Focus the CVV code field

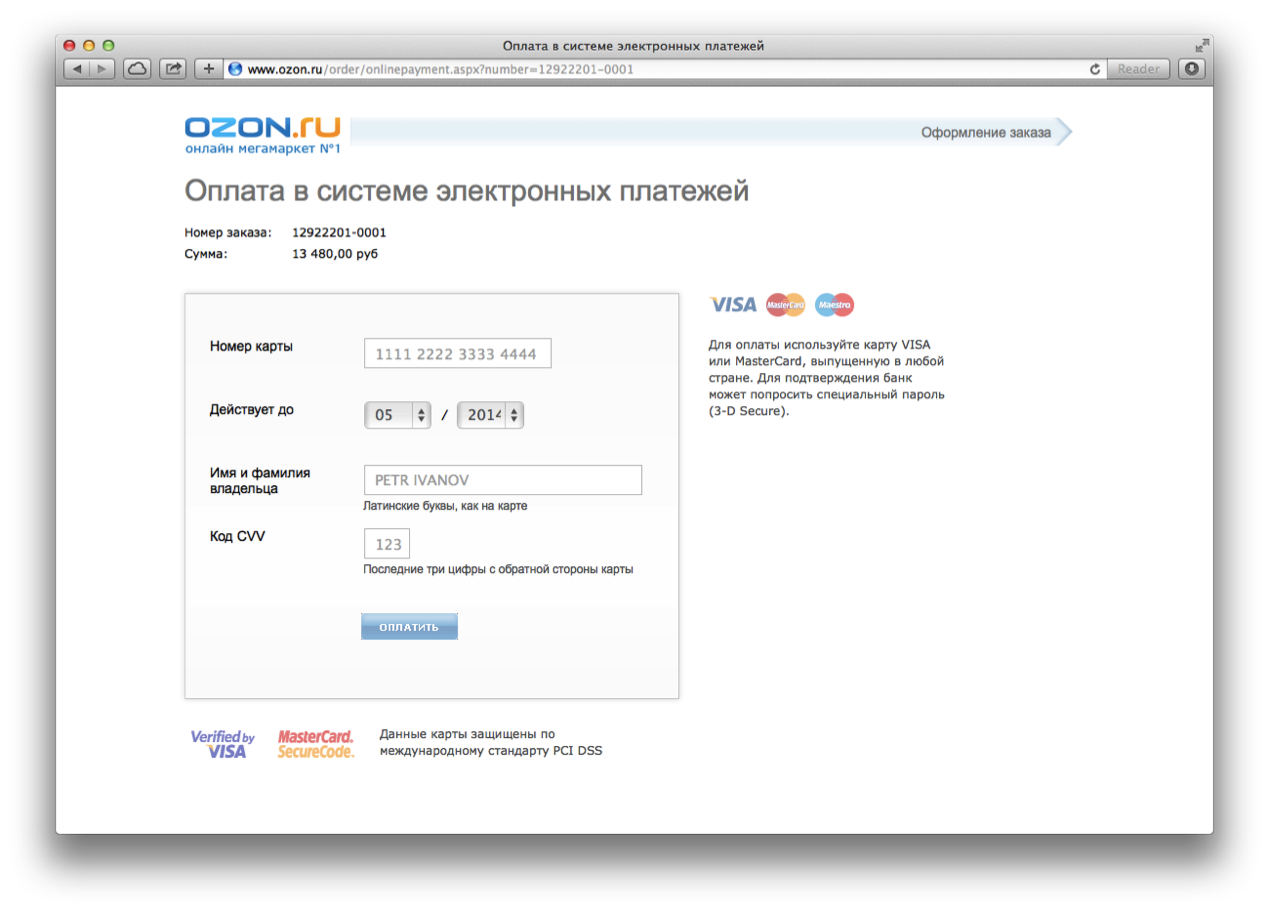click(x=387, y=544)
